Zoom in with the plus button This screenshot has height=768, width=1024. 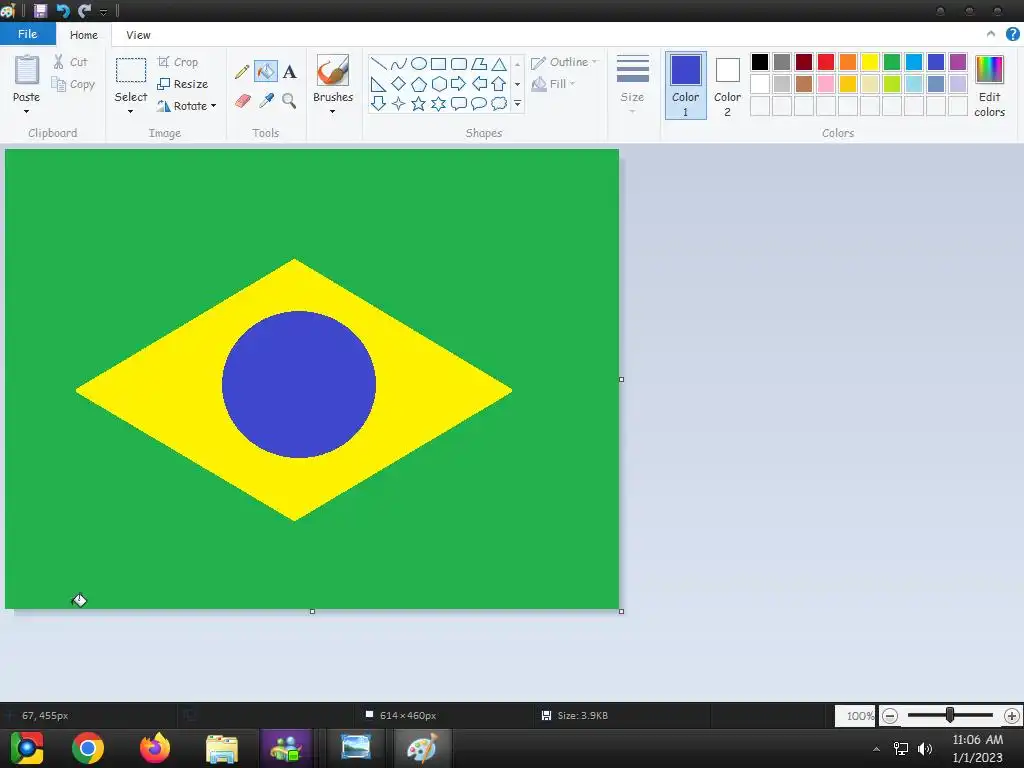coord(1012,716)
